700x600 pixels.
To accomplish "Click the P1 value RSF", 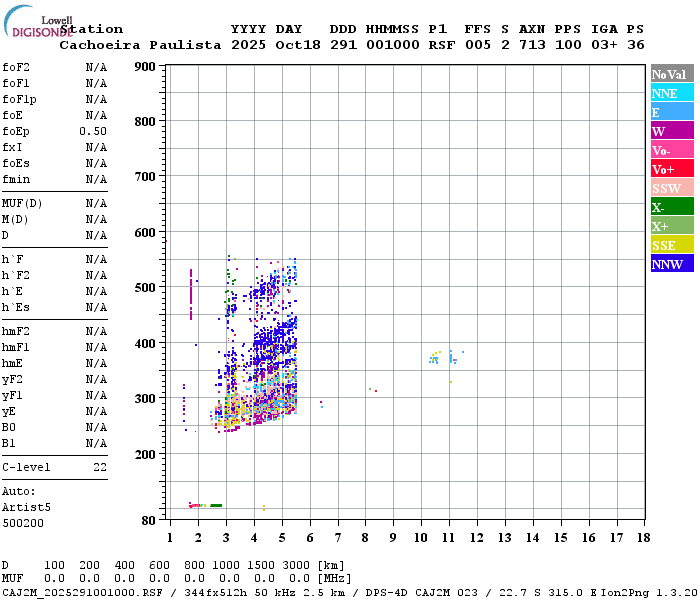I will [442, 45].
